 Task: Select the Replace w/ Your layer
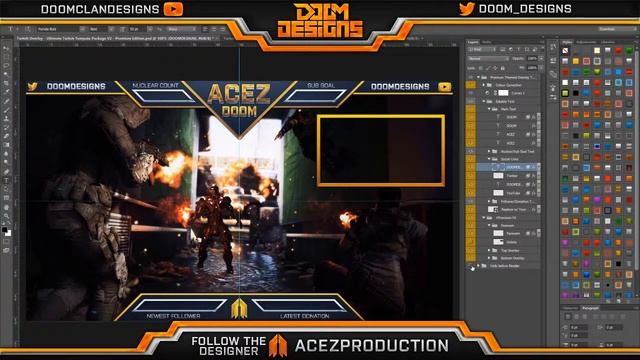click(507, 209)
